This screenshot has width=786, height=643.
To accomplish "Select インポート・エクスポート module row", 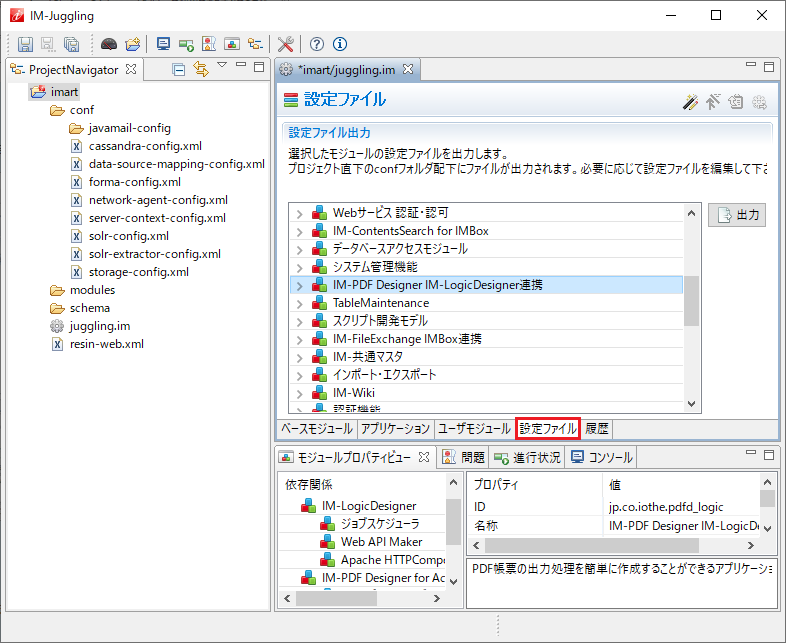I will click(x=486, y=375).
